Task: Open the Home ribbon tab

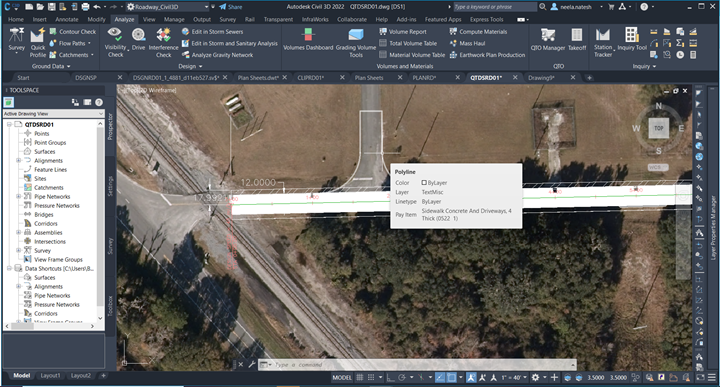Action: pyautogui.click(x=16, y=19)
